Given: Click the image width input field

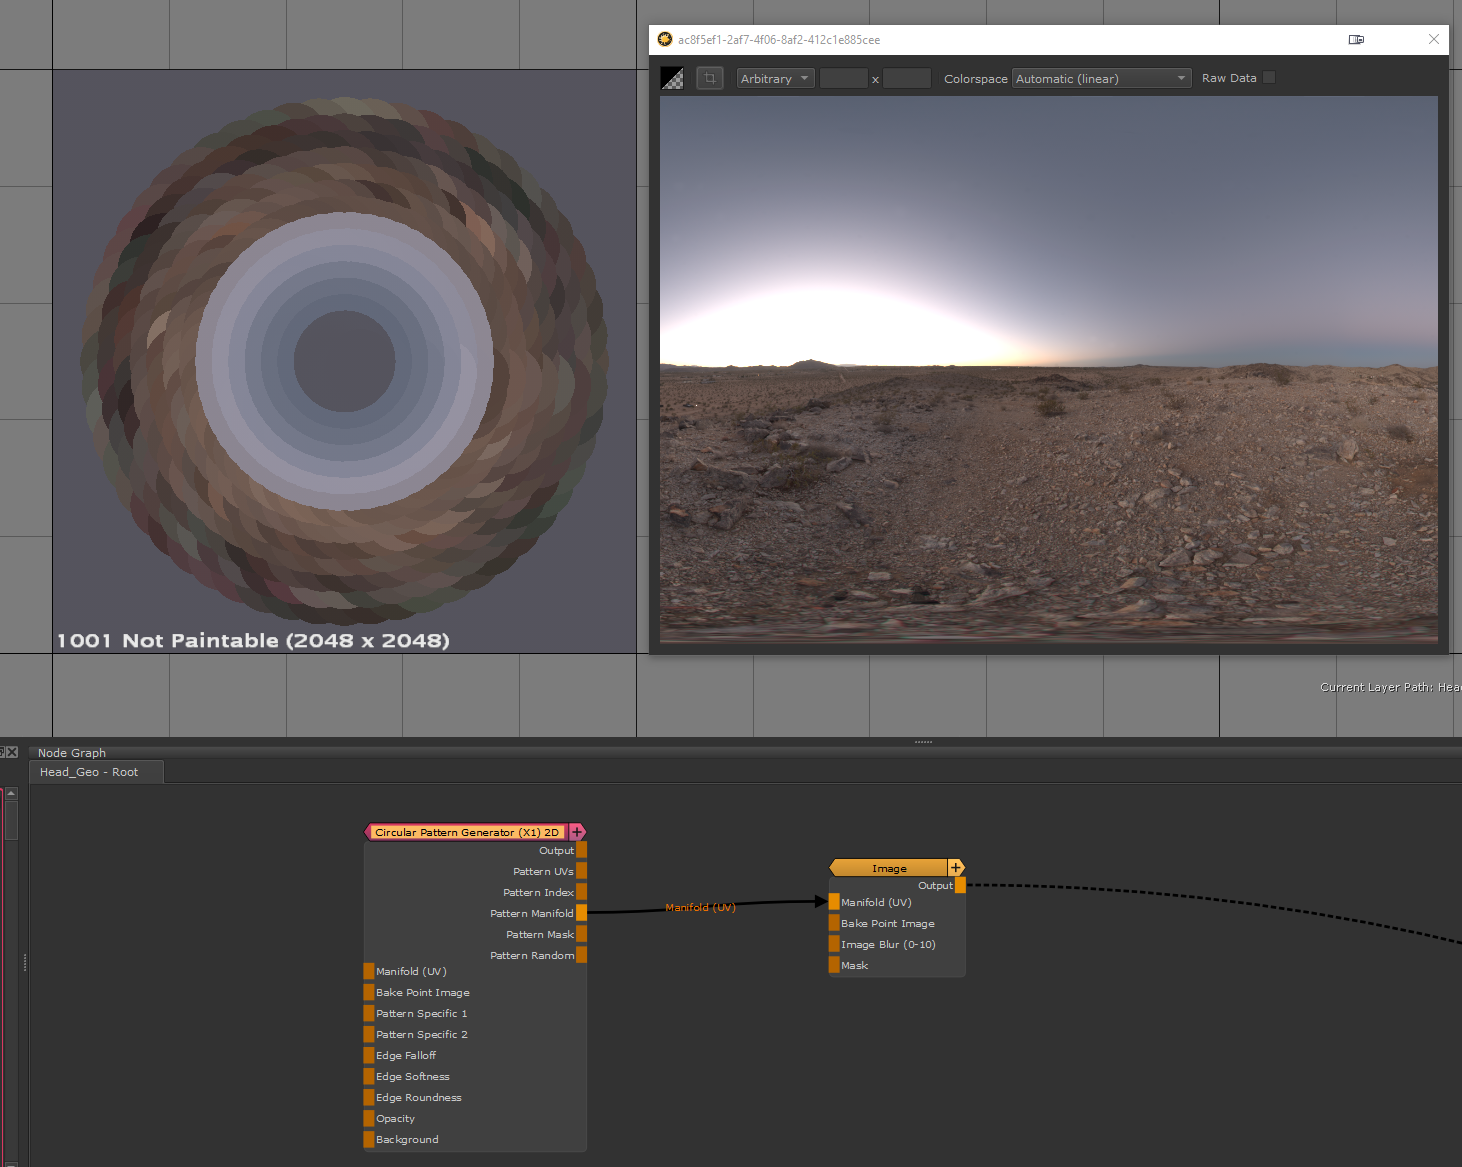Looking at the screenshot, I should click(x=843, y=78).
